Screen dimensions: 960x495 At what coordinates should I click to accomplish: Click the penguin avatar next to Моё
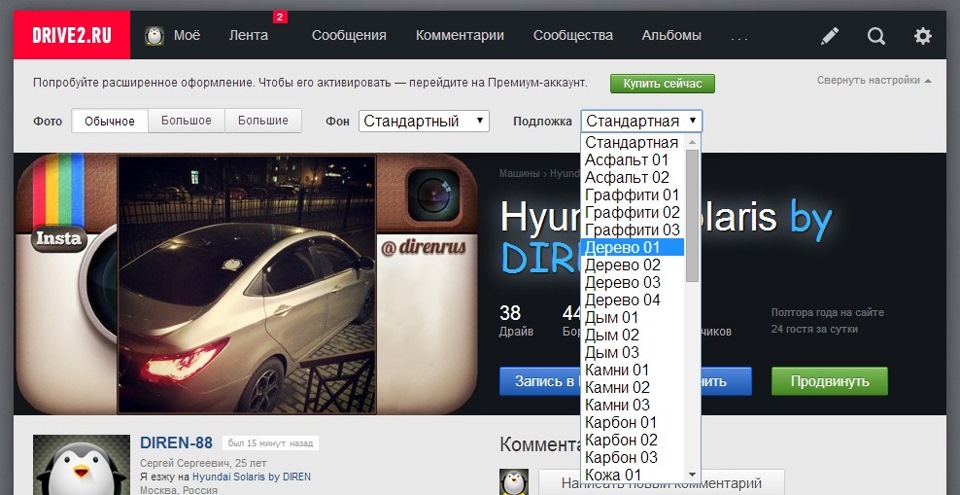[154, 36]
